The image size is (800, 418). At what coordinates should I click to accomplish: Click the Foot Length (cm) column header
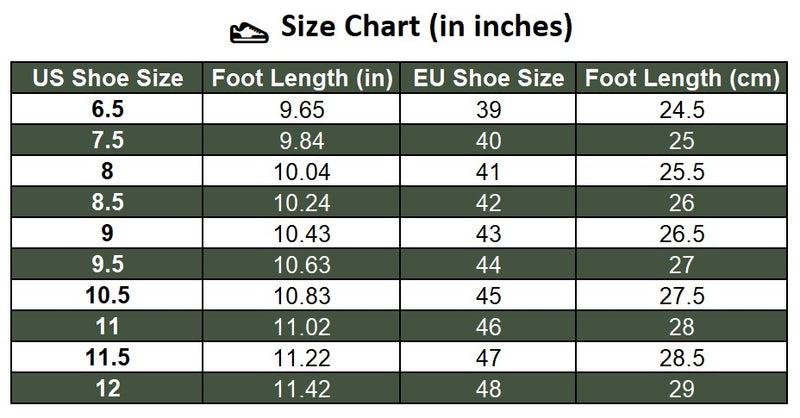coord(682,78)
